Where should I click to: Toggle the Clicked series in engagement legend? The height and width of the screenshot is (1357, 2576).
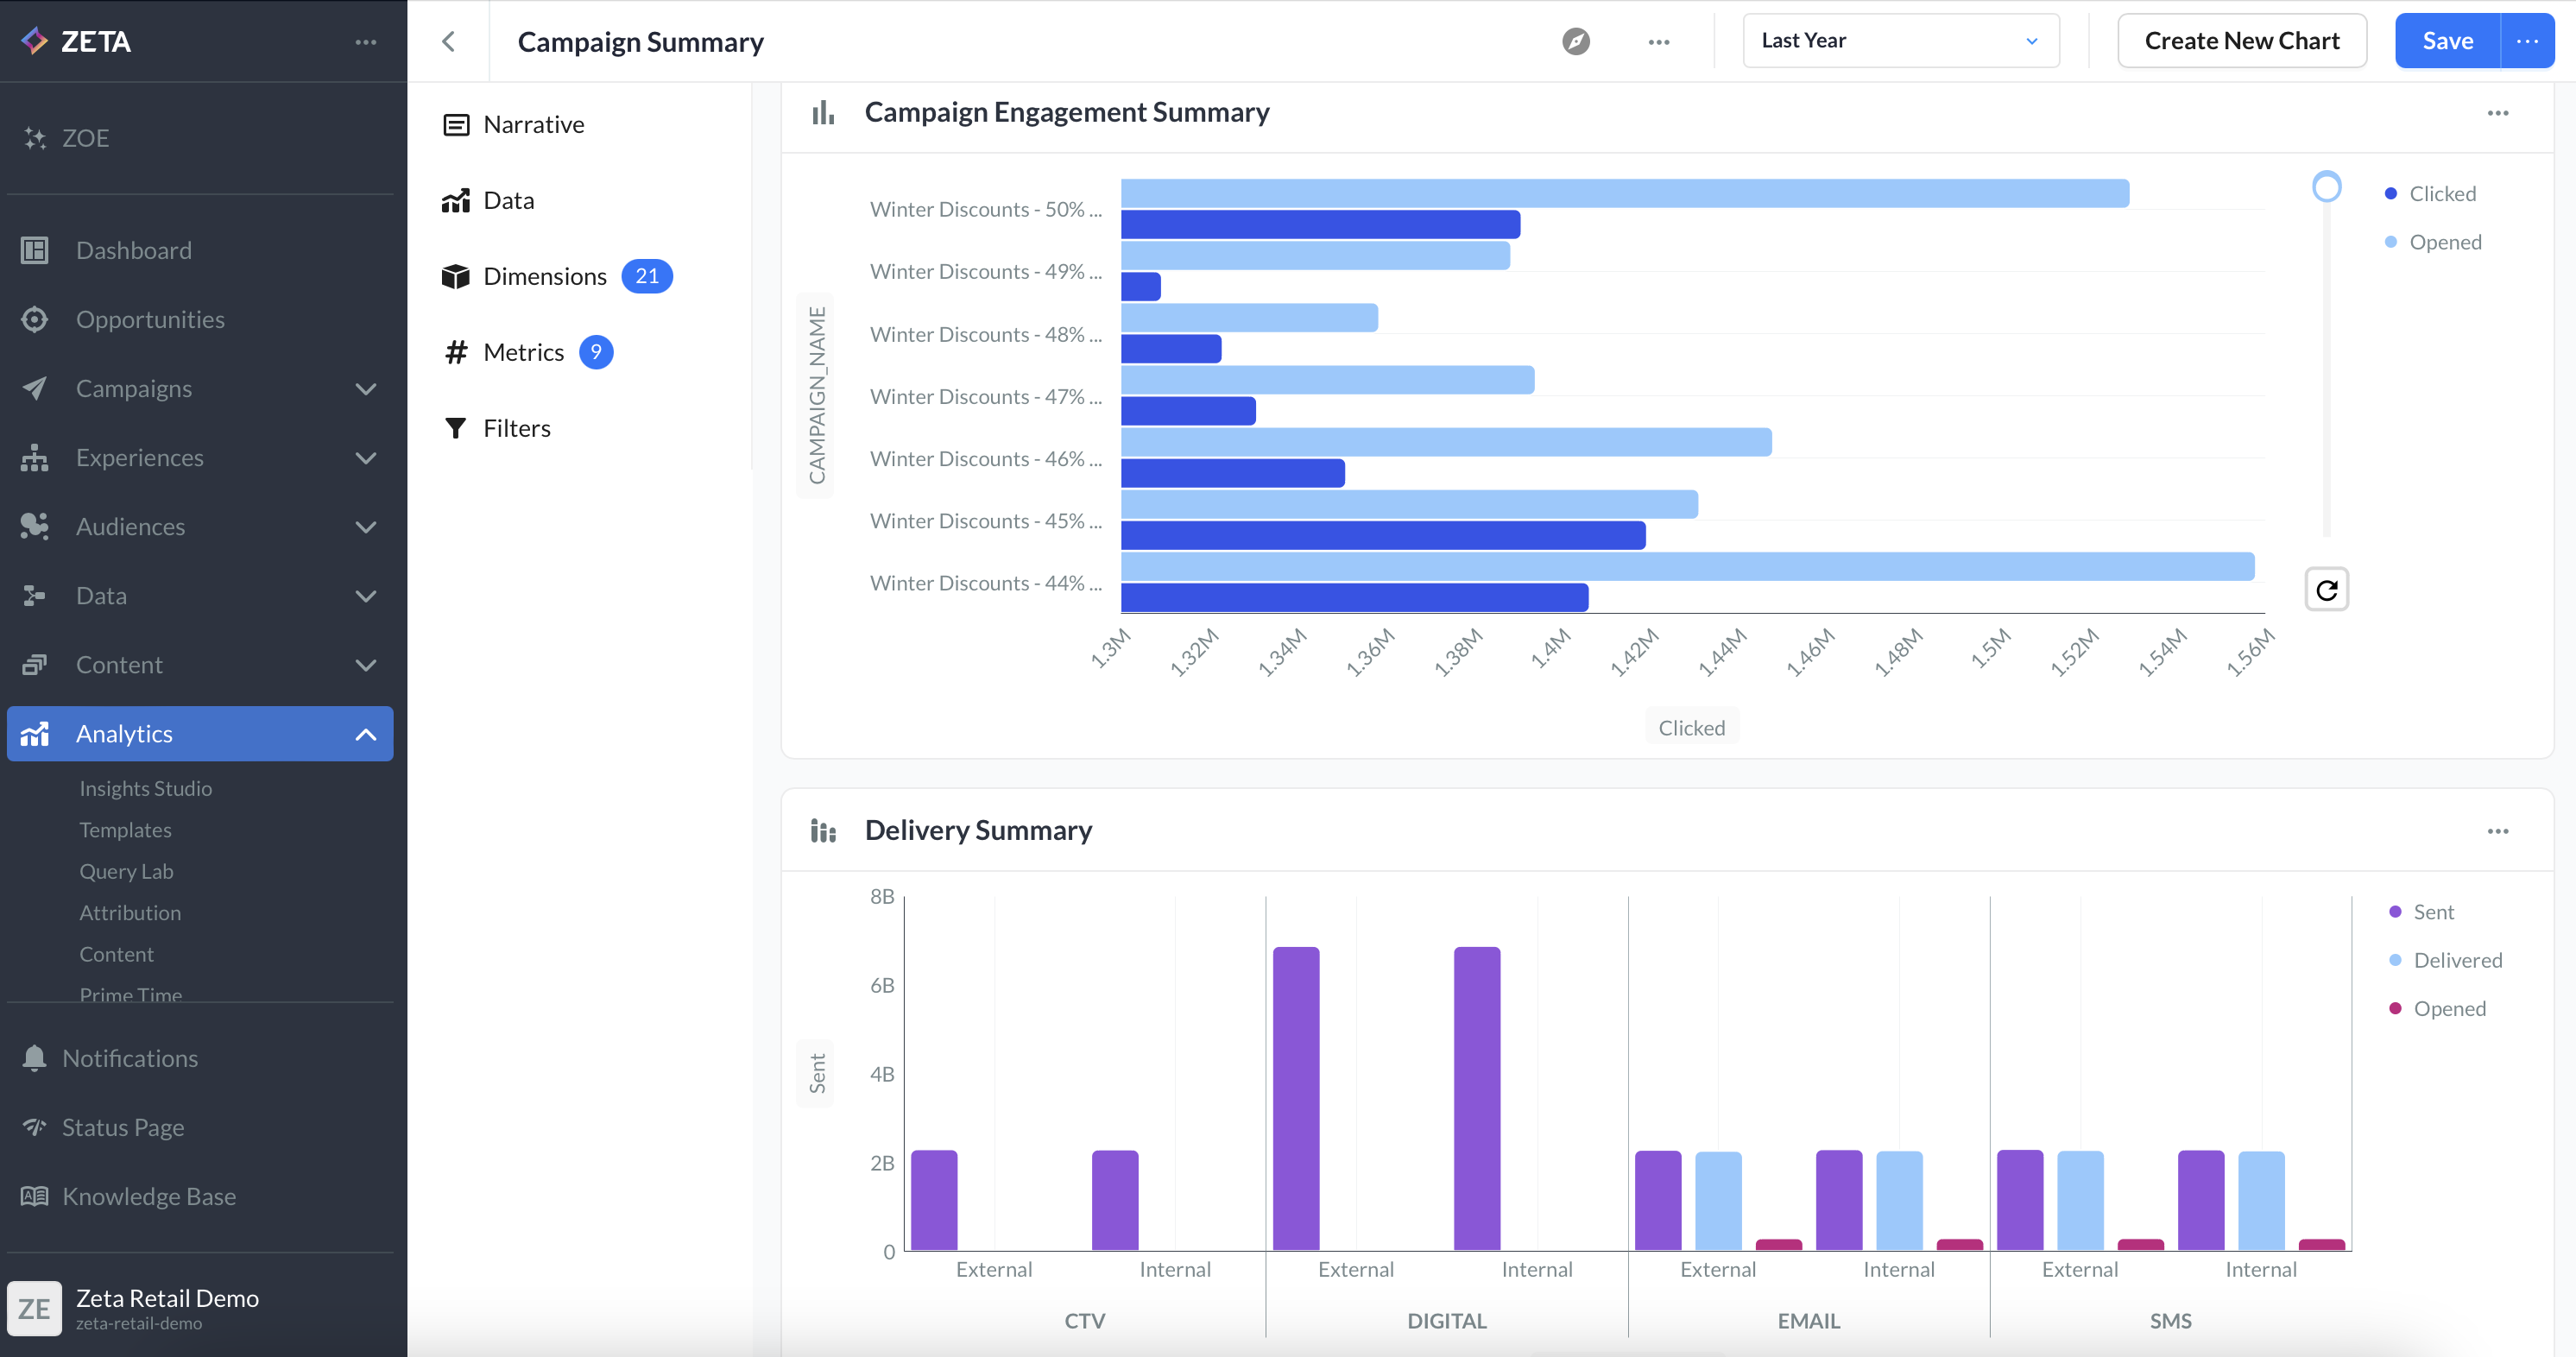tap(2441, 194)
